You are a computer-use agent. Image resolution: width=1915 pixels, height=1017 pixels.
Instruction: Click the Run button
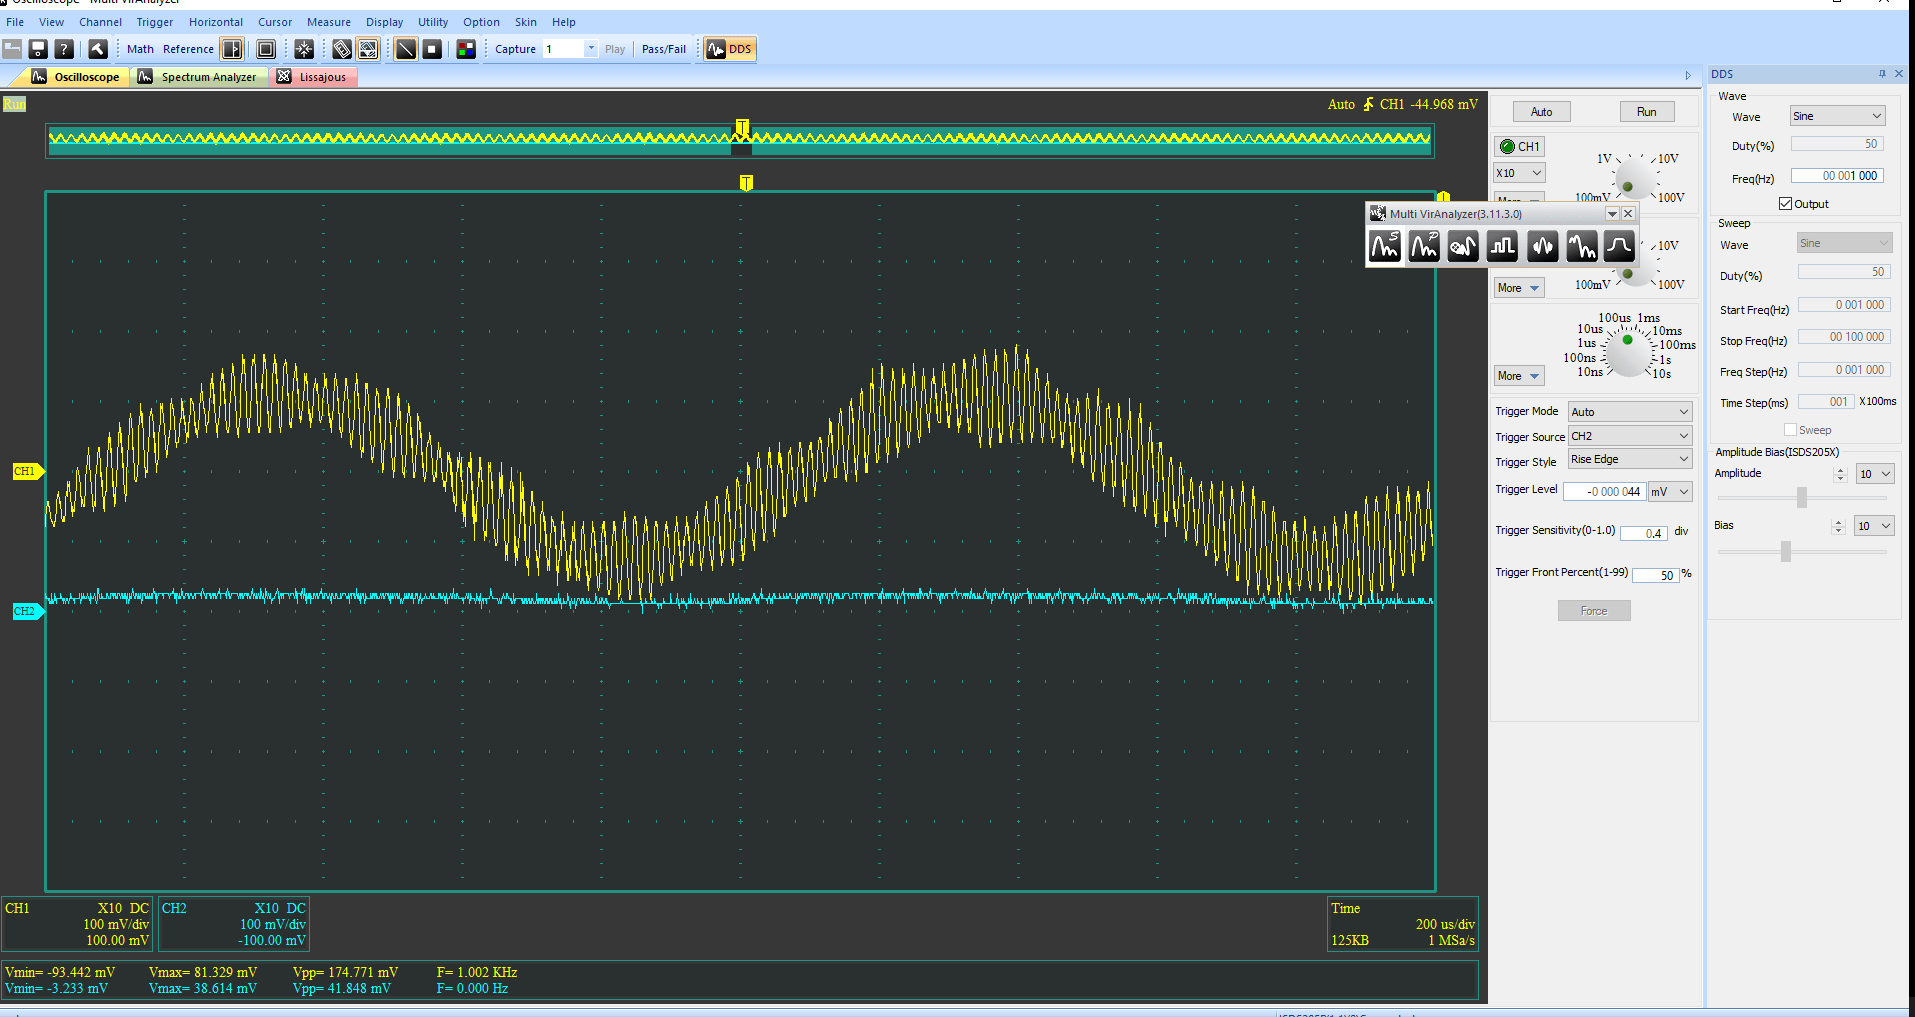1647,112
